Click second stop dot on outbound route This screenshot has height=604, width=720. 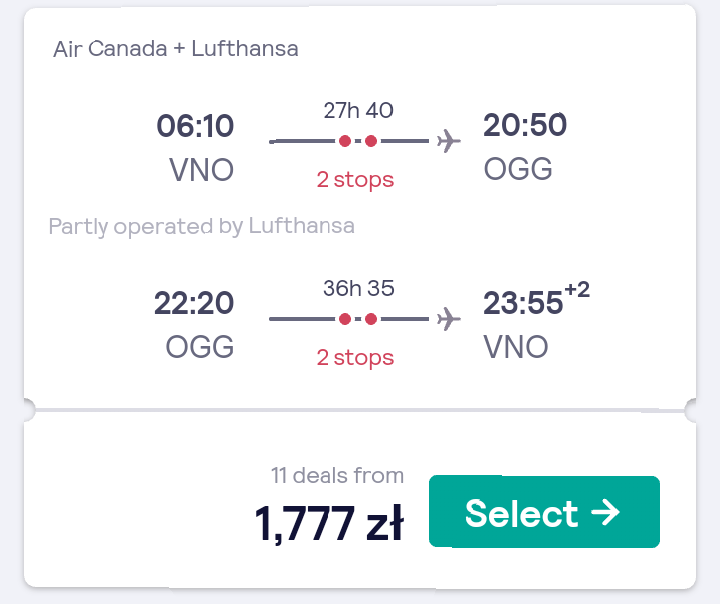pyautogui.click(x=371, y=141)
